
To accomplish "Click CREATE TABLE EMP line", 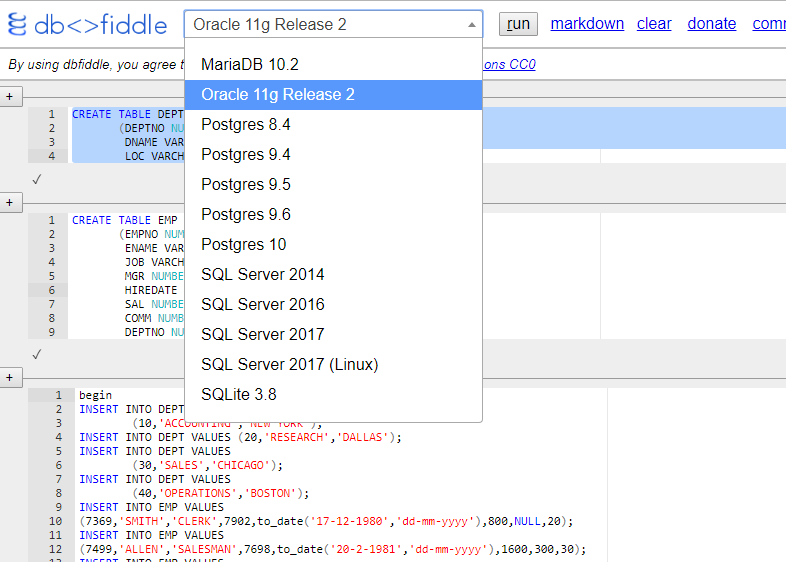I will [x=125, y=220].
